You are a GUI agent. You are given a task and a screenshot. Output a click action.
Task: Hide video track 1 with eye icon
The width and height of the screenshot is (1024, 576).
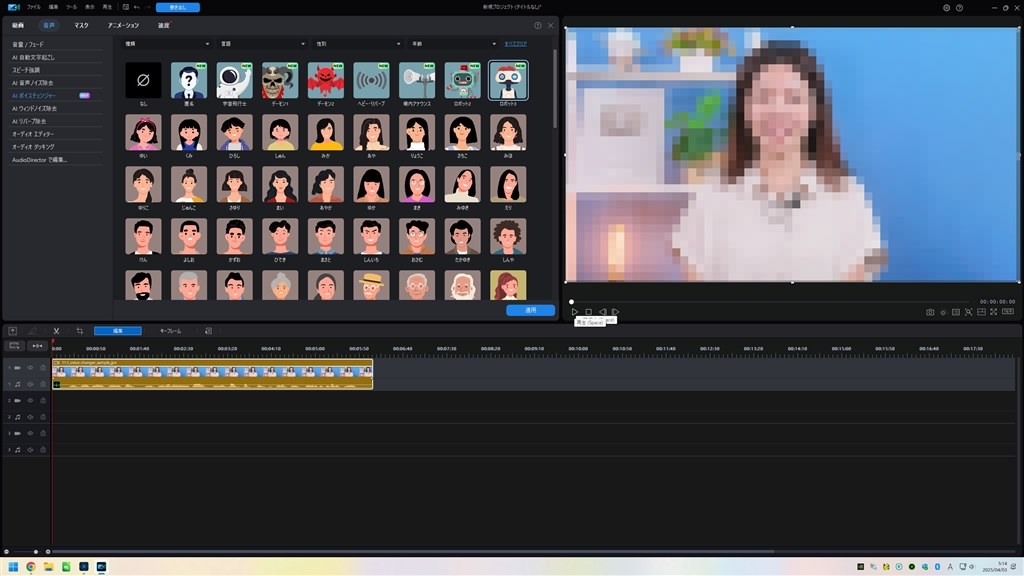tap(31, 368)
